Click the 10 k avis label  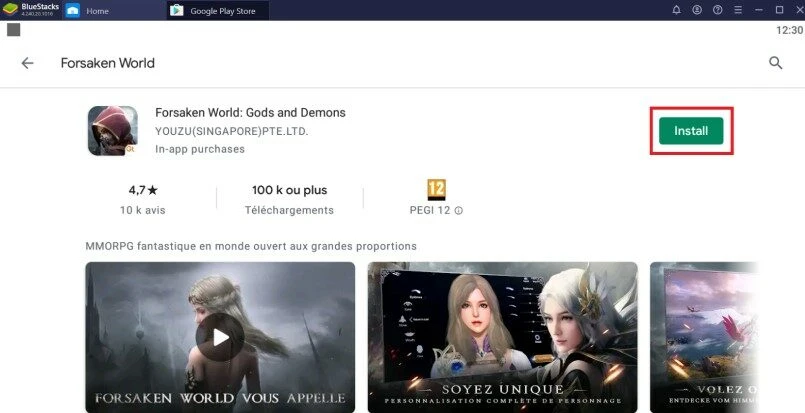143,210
